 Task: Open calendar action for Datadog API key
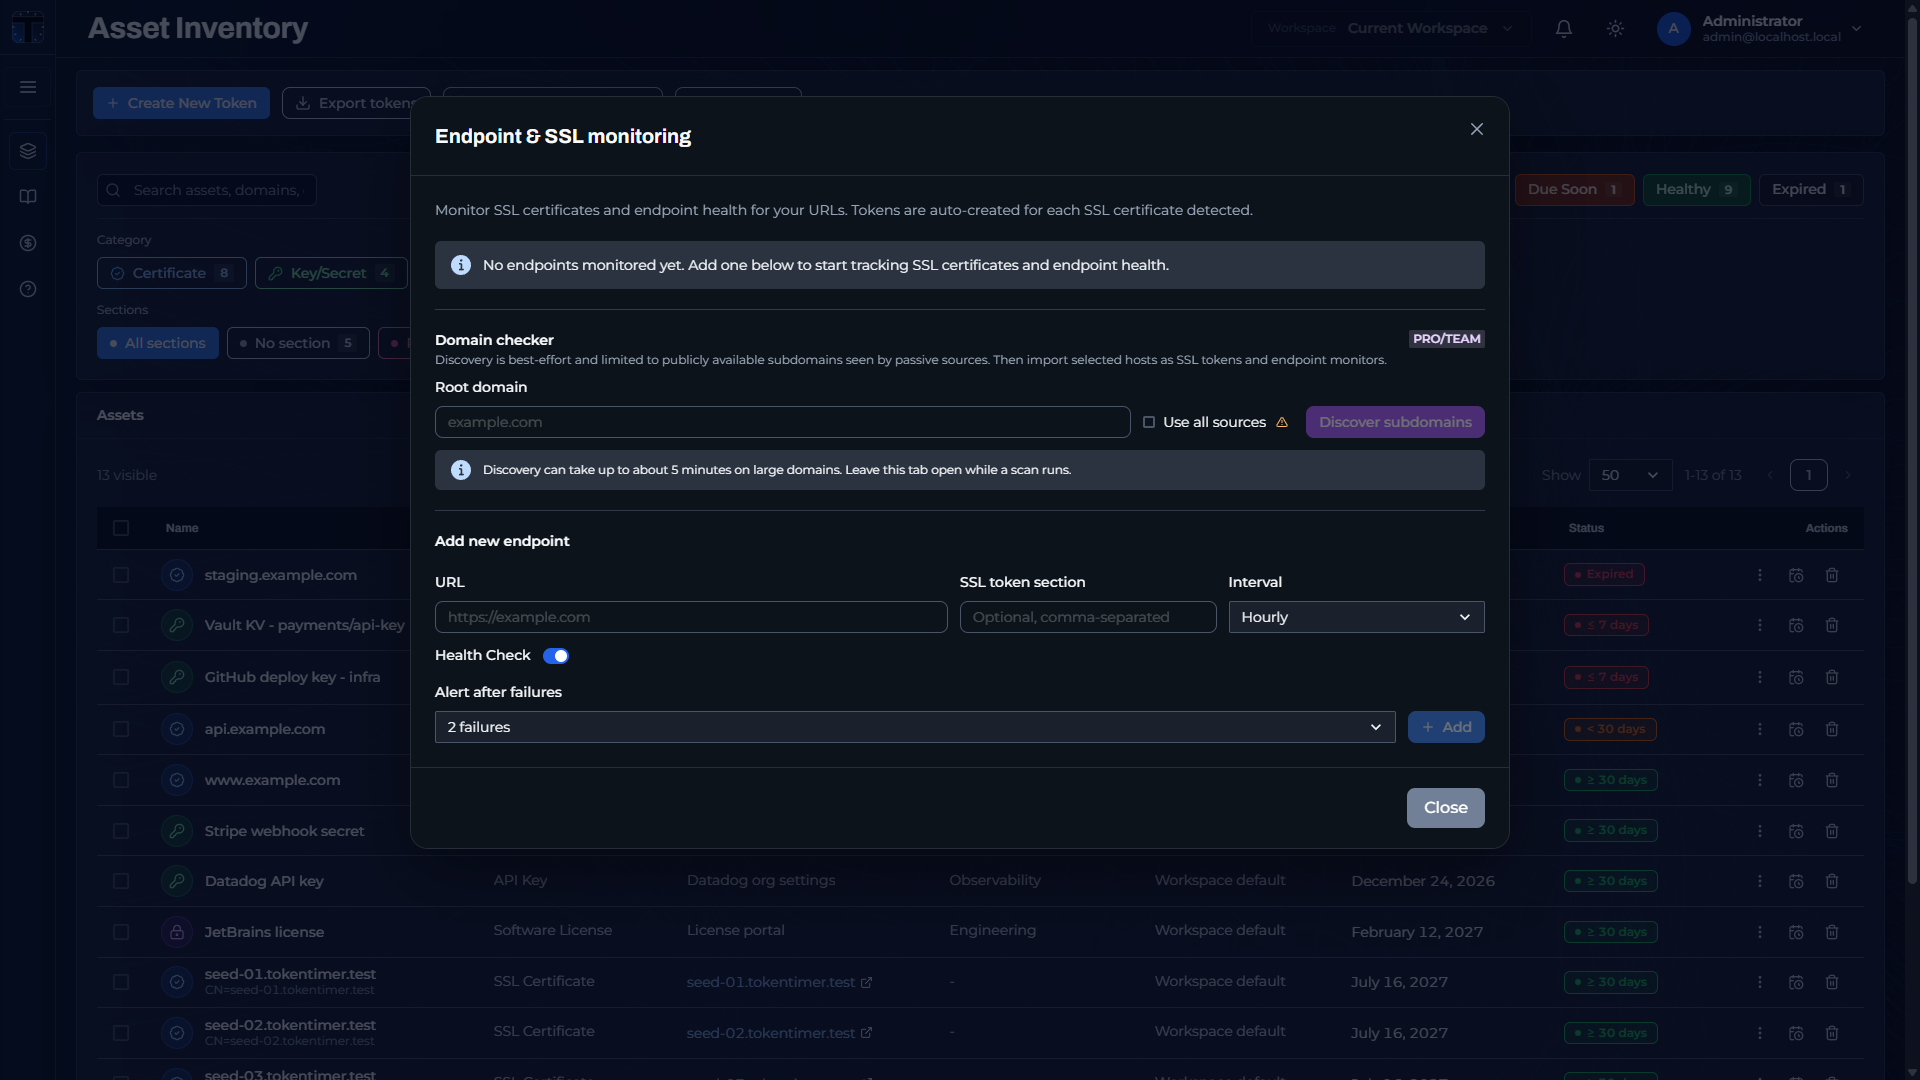pyautogui.click(x=1796, y=881)
